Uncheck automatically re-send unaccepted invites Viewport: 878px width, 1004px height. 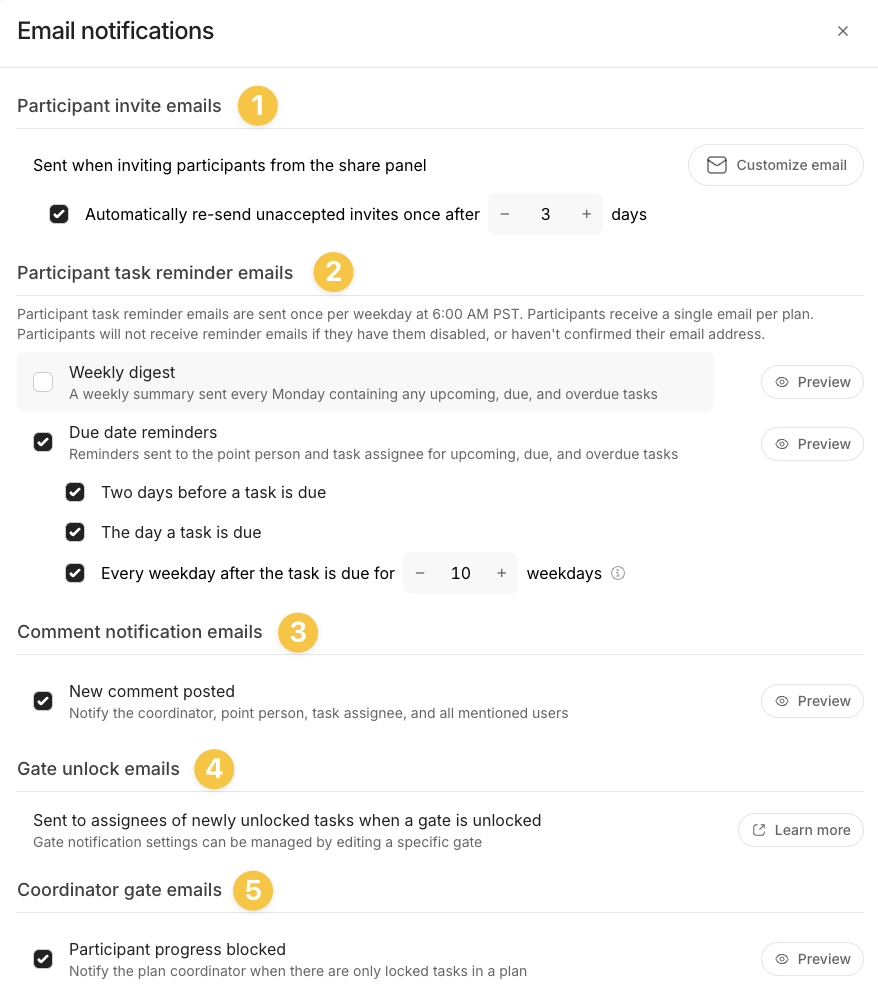pos(59,214)
